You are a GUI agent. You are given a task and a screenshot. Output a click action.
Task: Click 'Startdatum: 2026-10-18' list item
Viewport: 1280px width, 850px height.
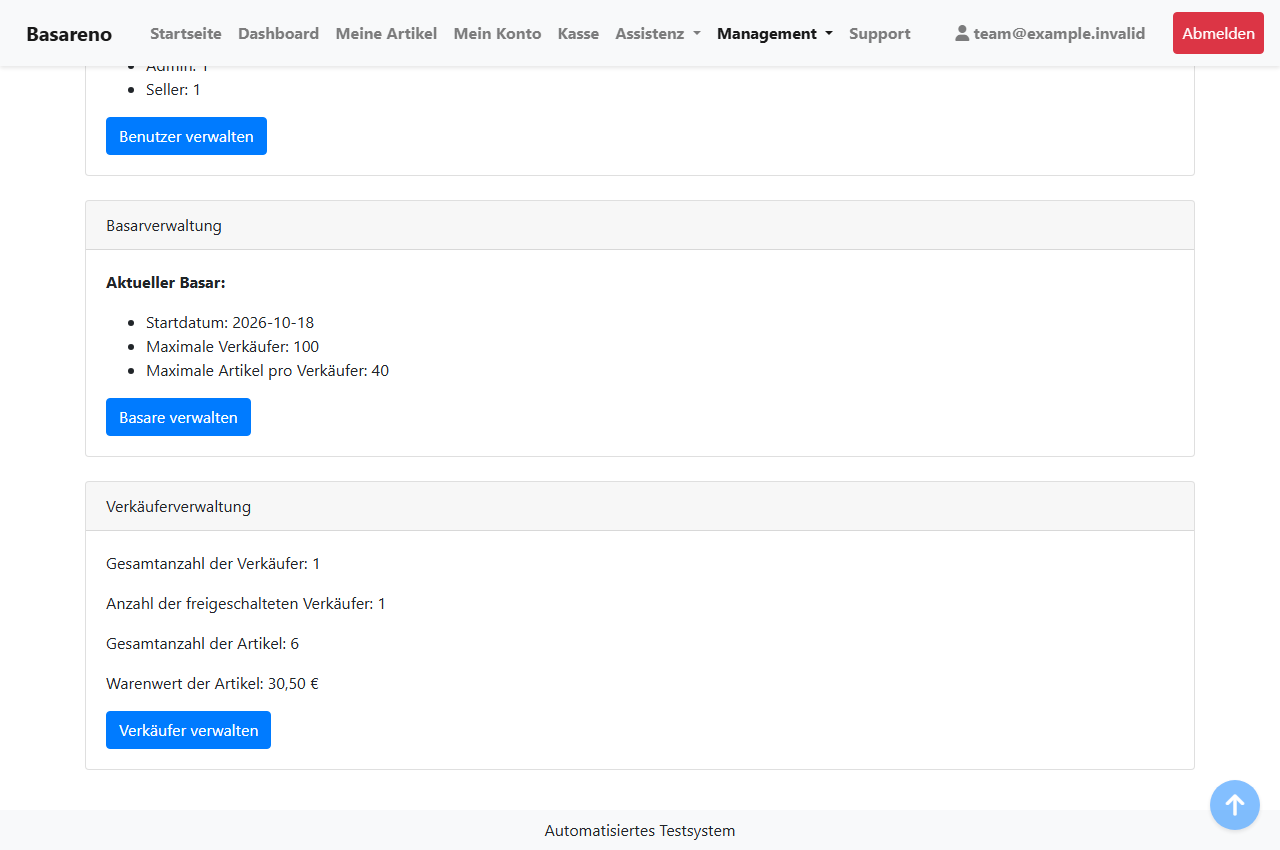[230, 322]
